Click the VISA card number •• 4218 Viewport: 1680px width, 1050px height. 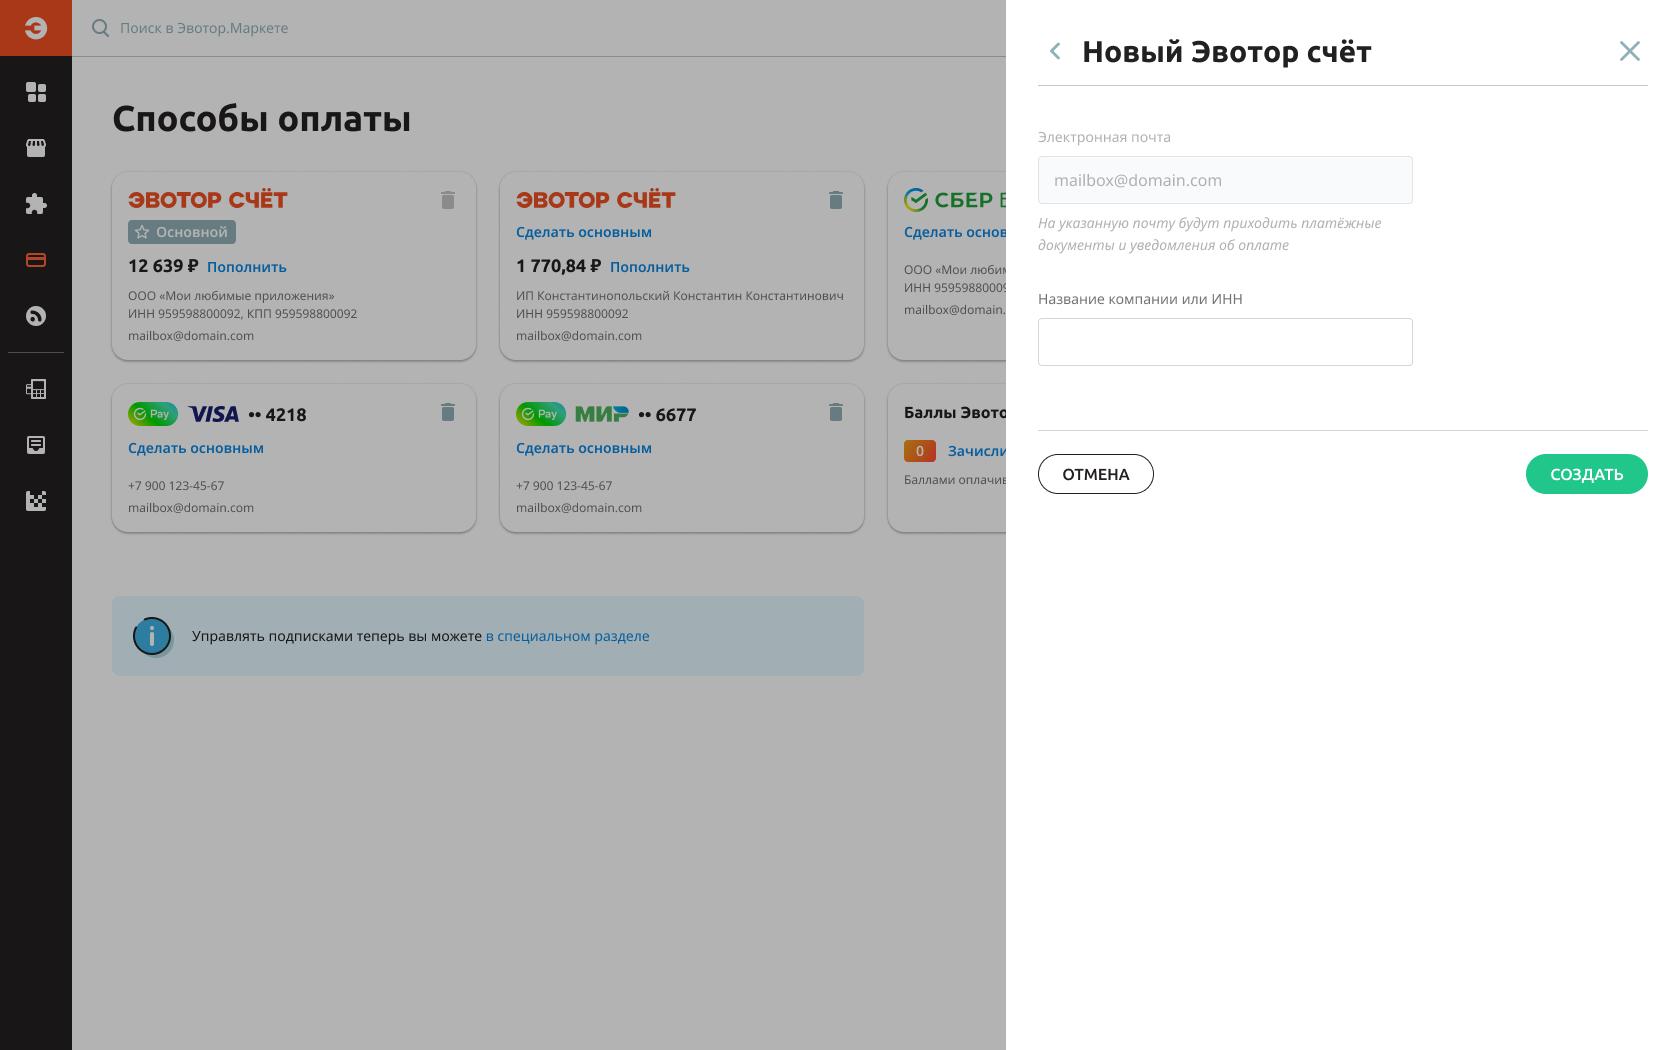tap(277, 414)
